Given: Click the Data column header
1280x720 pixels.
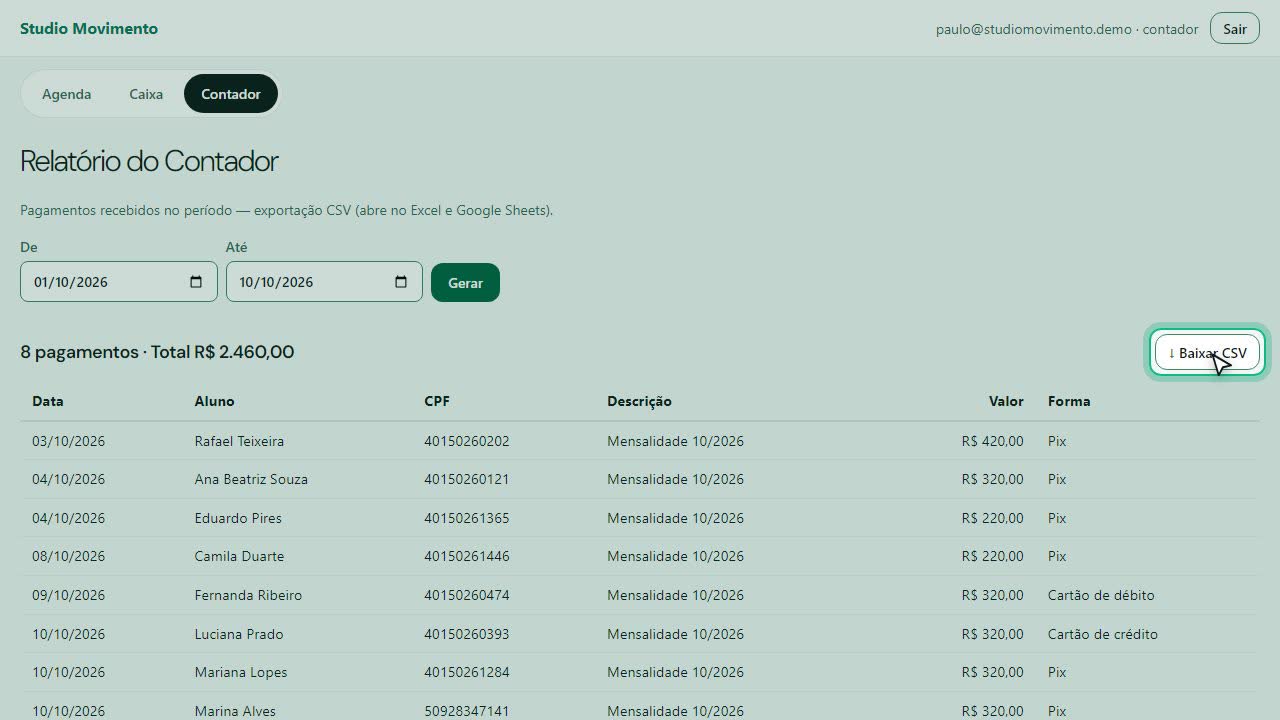Looking at the screenshot, I should pyautogui.click(x=48, y=401).
